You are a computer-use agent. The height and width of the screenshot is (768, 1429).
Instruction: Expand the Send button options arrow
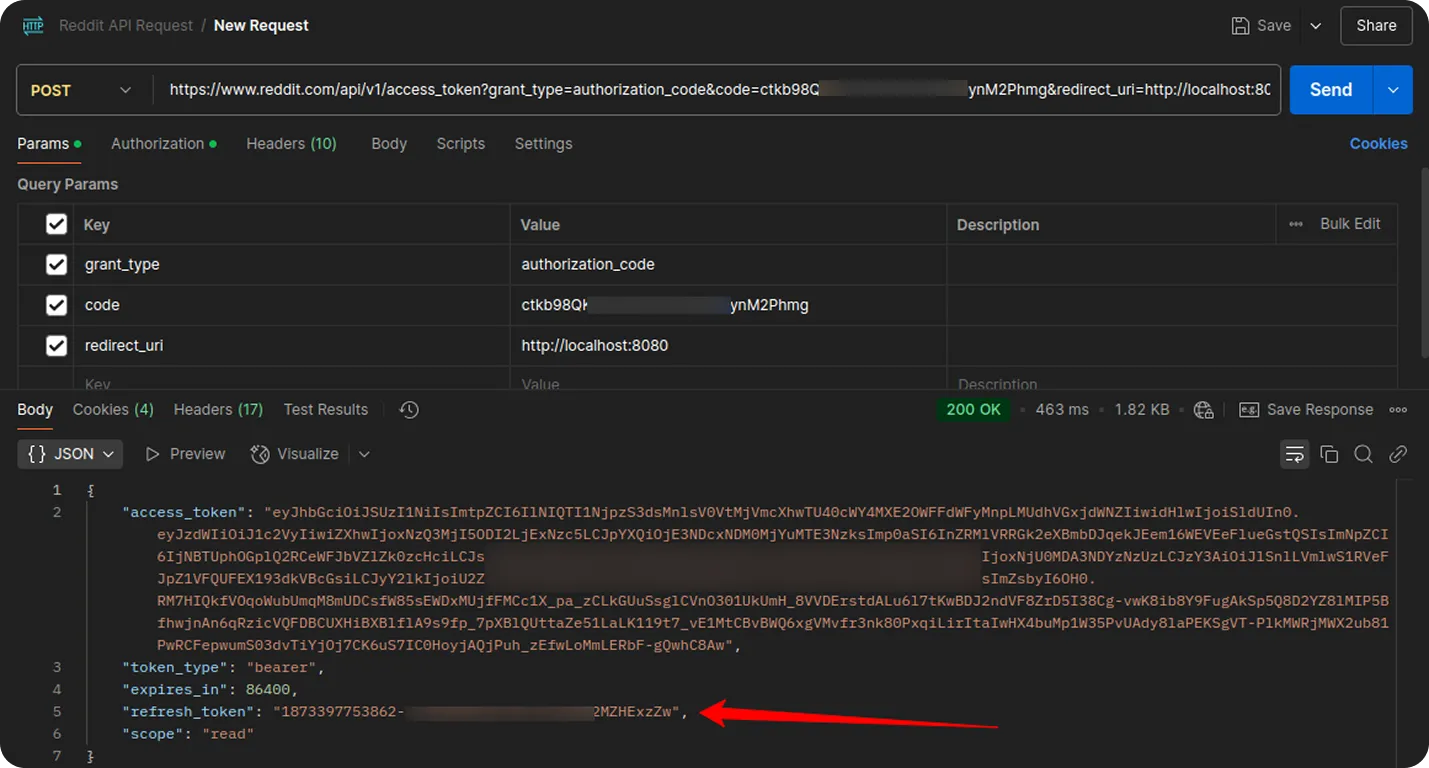pyautogui.click(x=1393, y=90)
